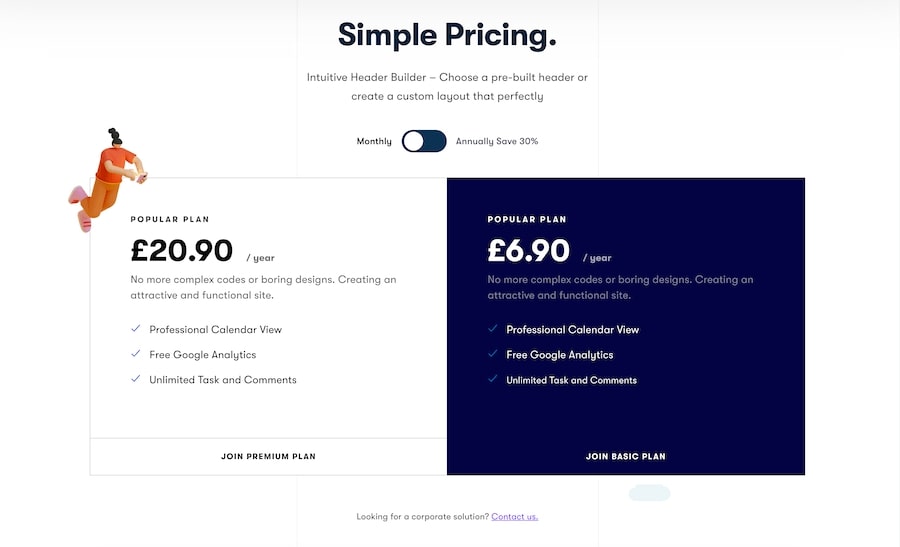Image resolution: width=900 pixels, height=547 pixels.
Task: Click the Simple Pricing heading
Action: click(x=447, y=35)
